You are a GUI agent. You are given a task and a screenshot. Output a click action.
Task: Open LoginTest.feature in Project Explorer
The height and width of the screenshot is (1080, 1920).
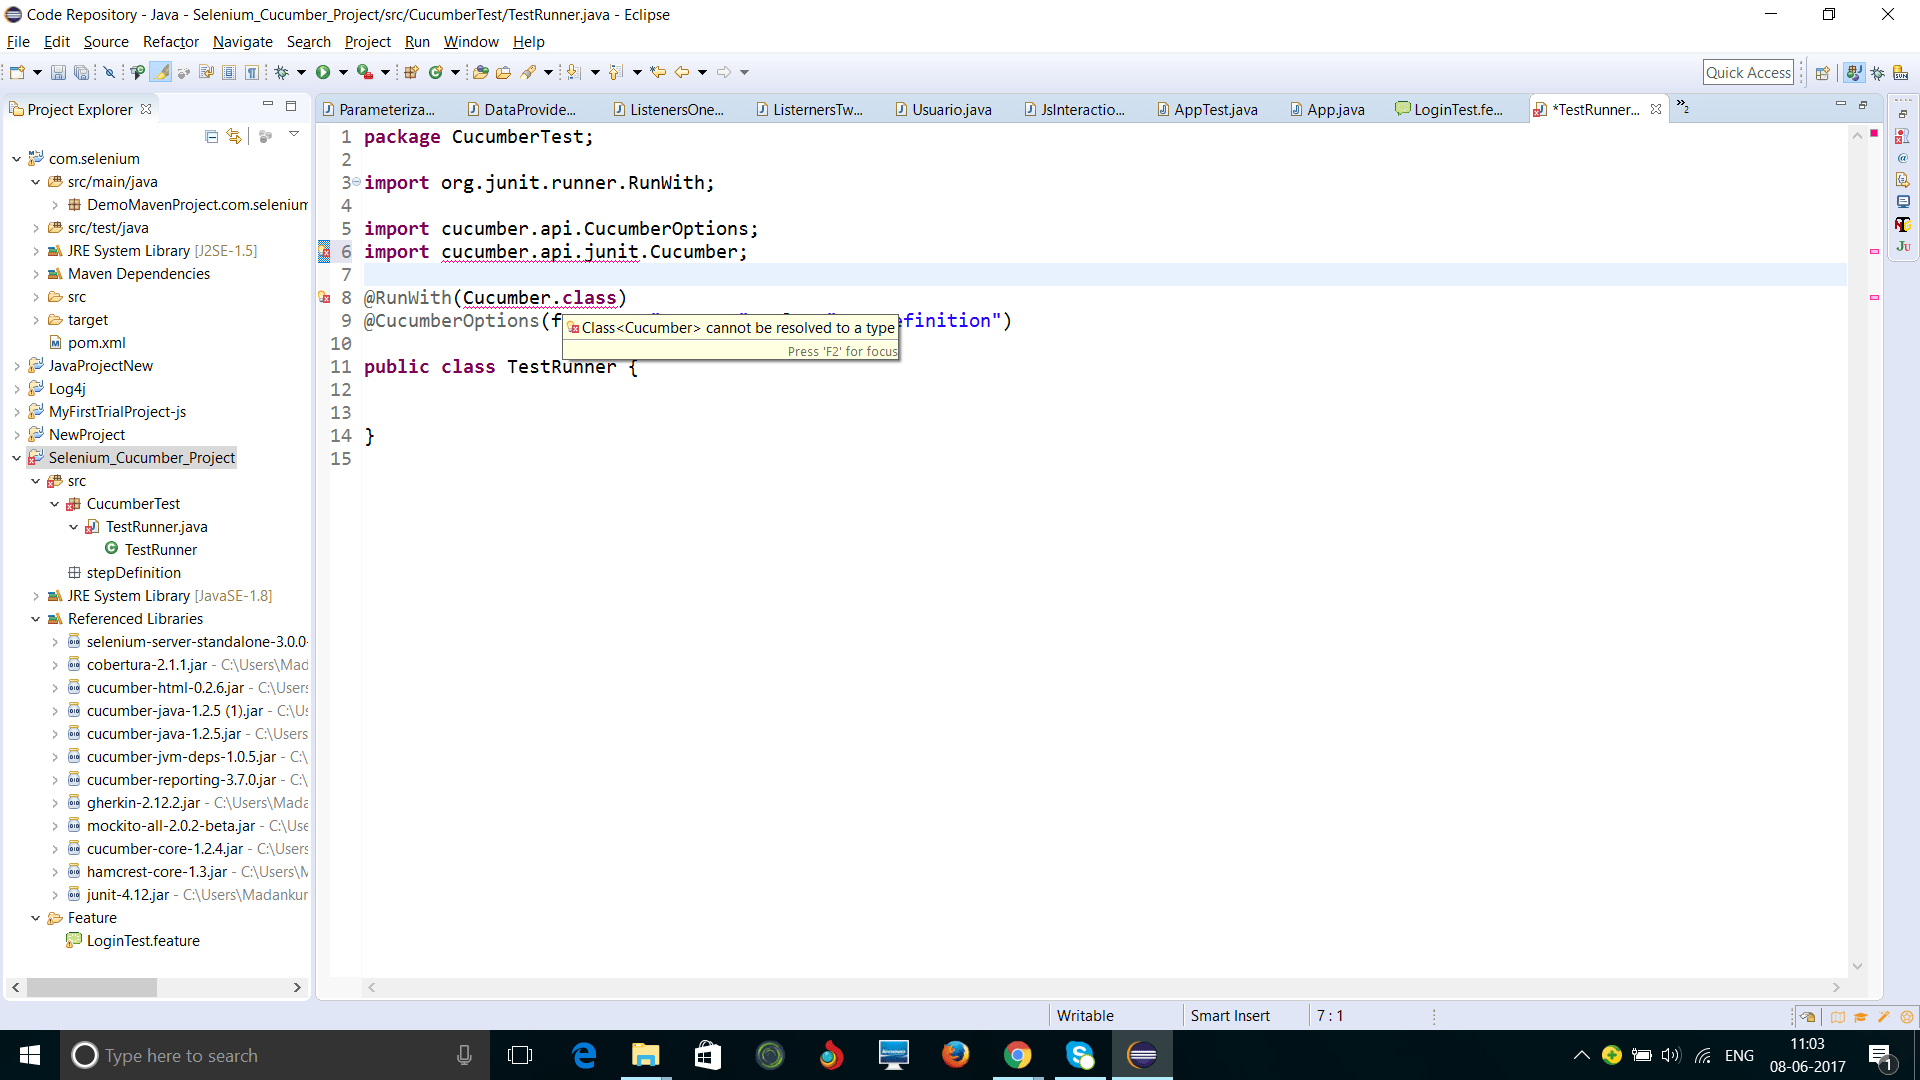[143, 941]
